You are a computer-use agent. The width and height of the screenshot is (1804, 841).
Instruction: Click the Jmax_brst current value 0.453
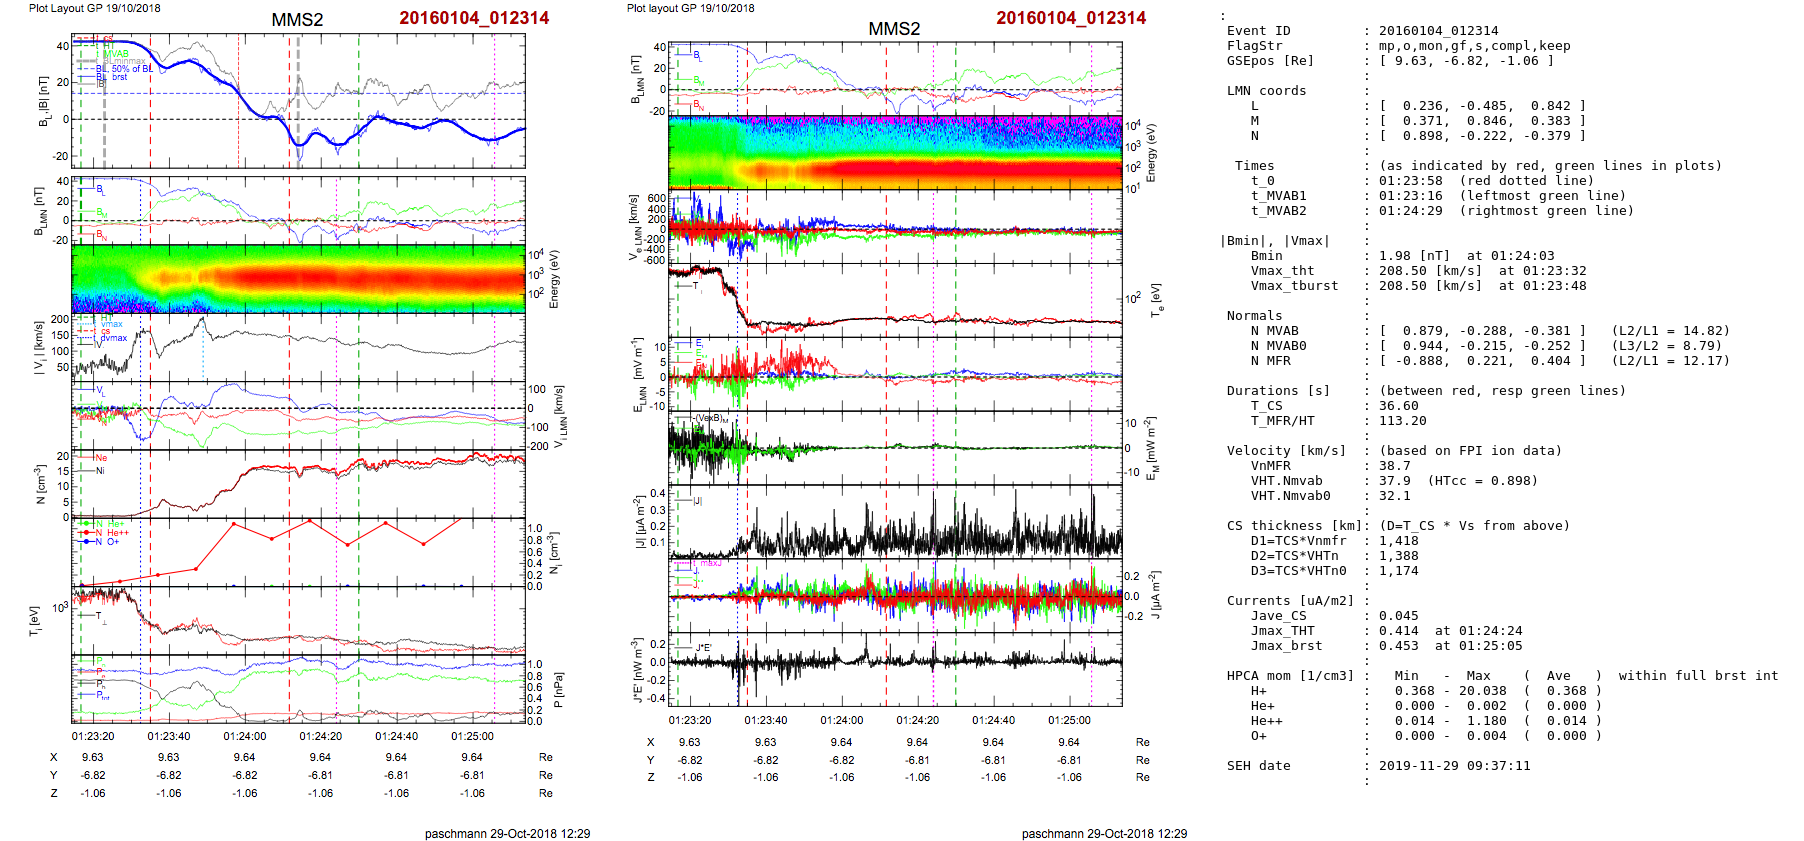pyautogui.click(x=1398, y=646)
